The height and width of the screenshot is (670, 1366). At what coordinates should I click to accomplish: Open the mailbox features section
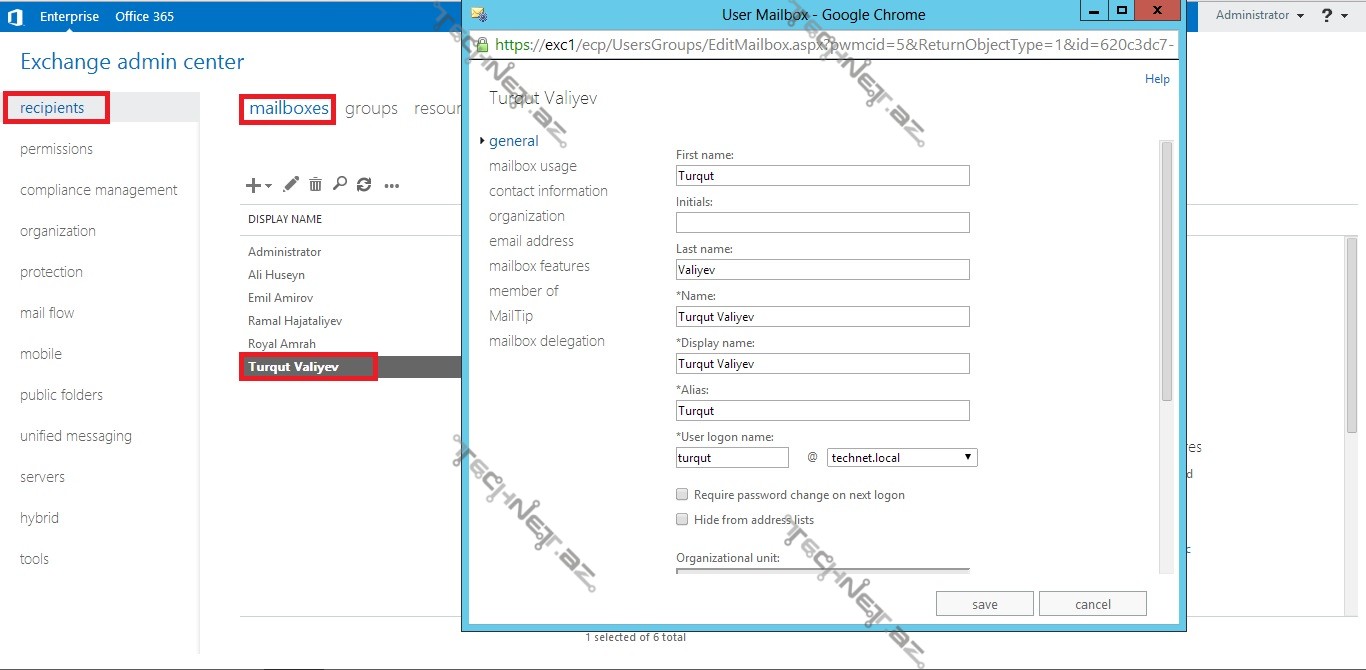click(x=539, y=266)
